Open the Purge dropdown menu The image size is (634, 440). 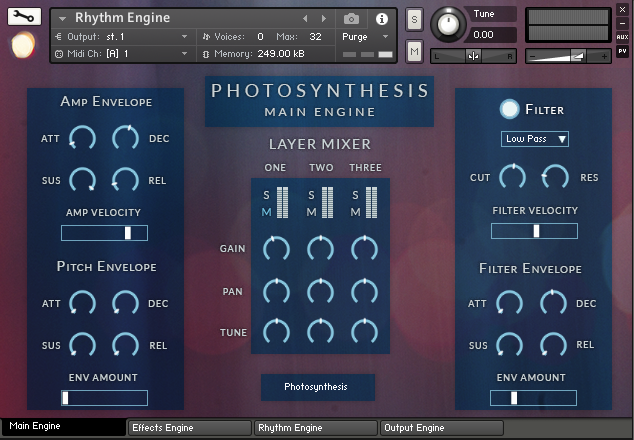365,37
